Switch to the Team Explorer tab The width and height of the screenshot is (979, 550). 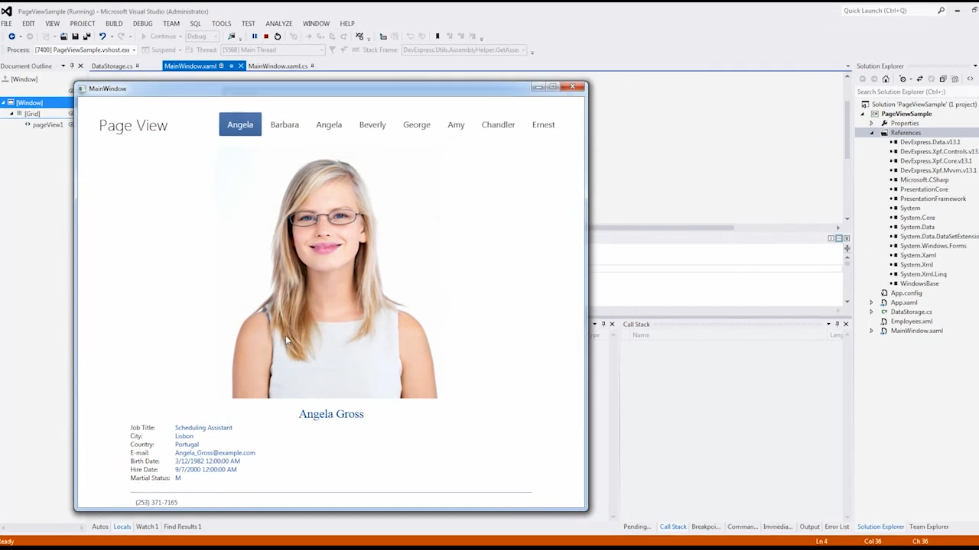point(928,527)
